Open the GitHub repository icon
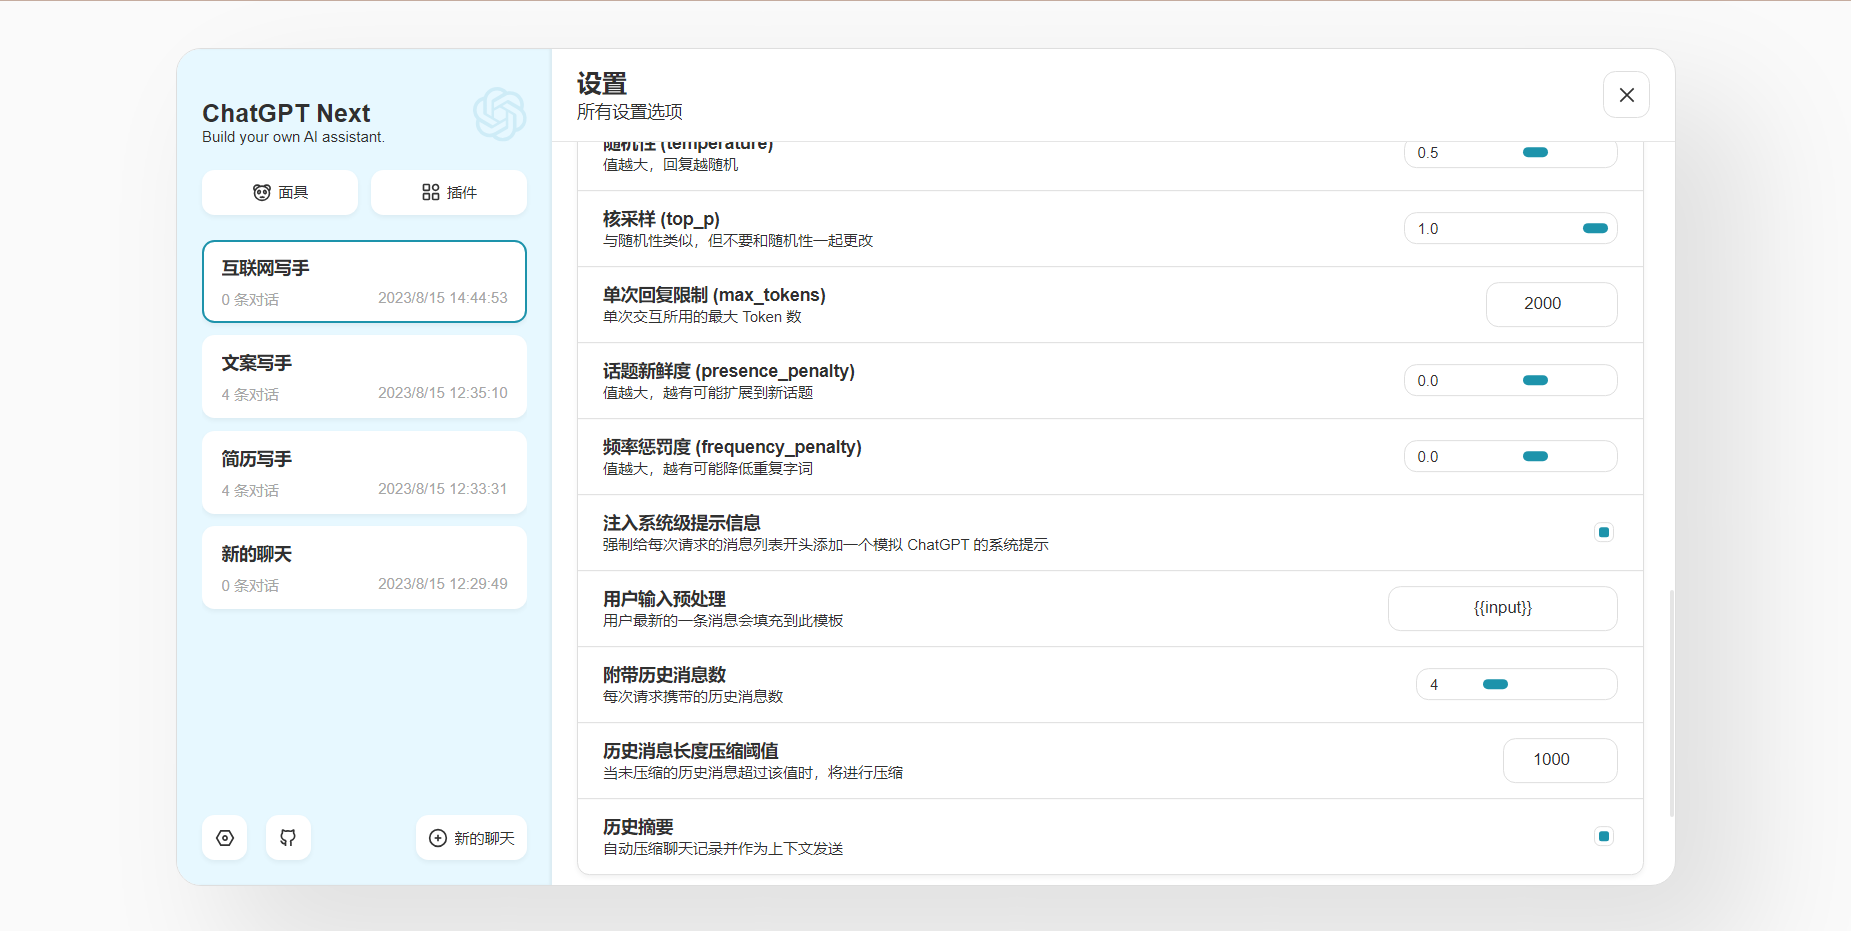Image resolution: width=1851 pixels, height=931 pixels. [288, 838]
